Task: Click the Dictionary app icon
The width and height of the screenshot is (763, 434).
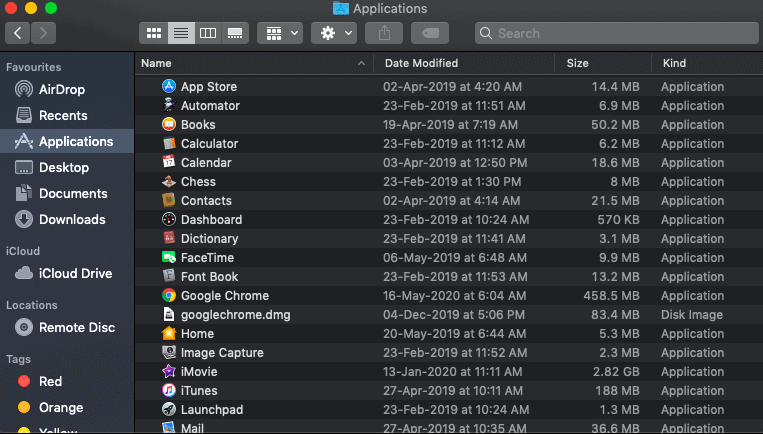Action: click(168, 238)
